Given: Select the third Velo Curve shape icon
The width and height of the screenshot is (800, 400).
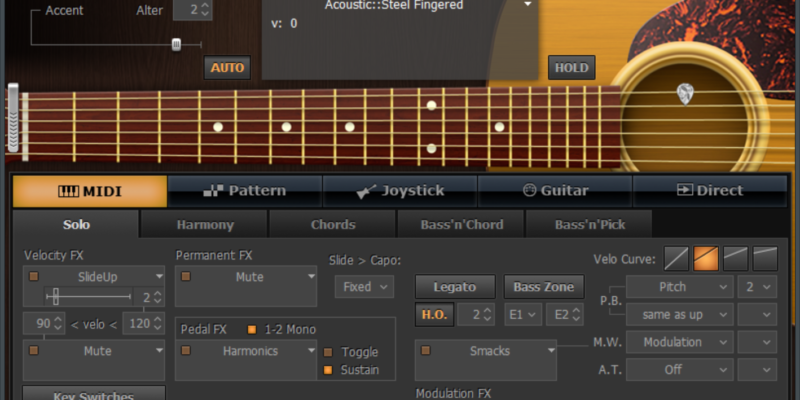Looking at the screenshot, I should click(x=736, y=259).
